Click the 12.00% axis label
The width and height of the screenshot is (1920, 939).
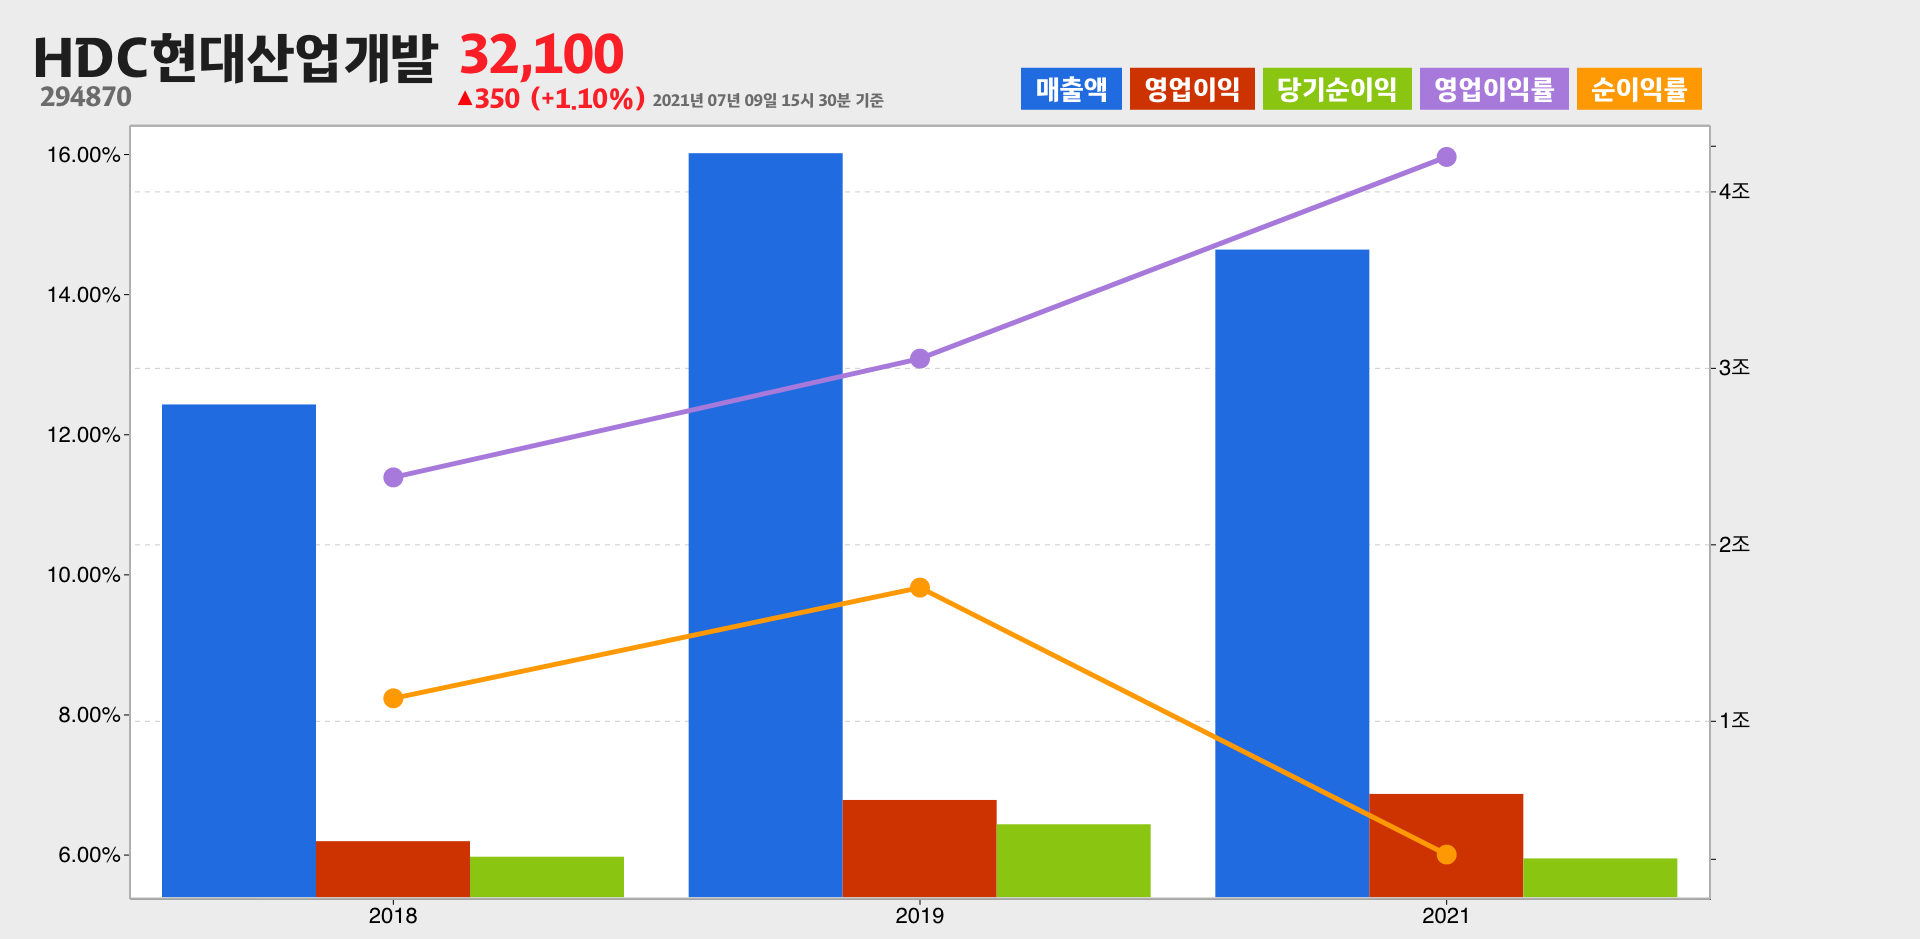point(84,435)
